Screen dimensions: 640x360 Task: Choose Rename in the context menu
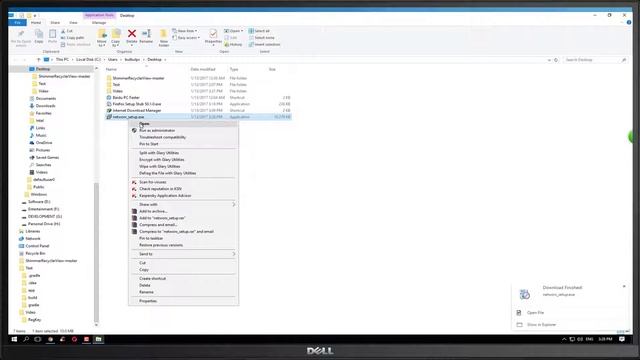click(183, 292)
